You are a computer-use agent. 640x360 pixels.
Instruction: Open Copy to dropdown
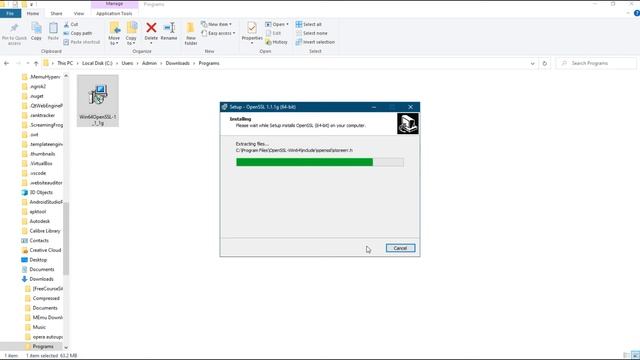[131, 33]
